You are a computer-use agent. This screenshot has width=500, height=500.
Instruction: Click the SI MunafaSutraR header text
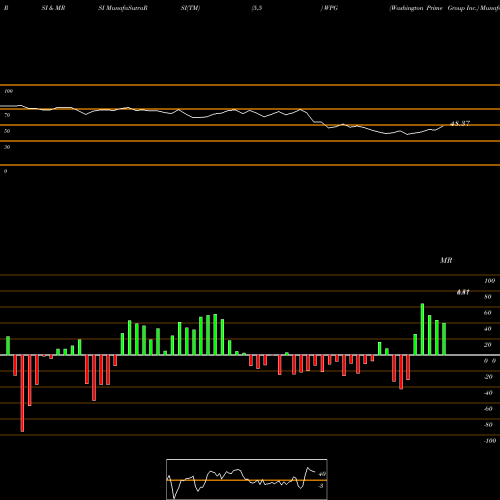pyautogui.click(x=123, y=8)
